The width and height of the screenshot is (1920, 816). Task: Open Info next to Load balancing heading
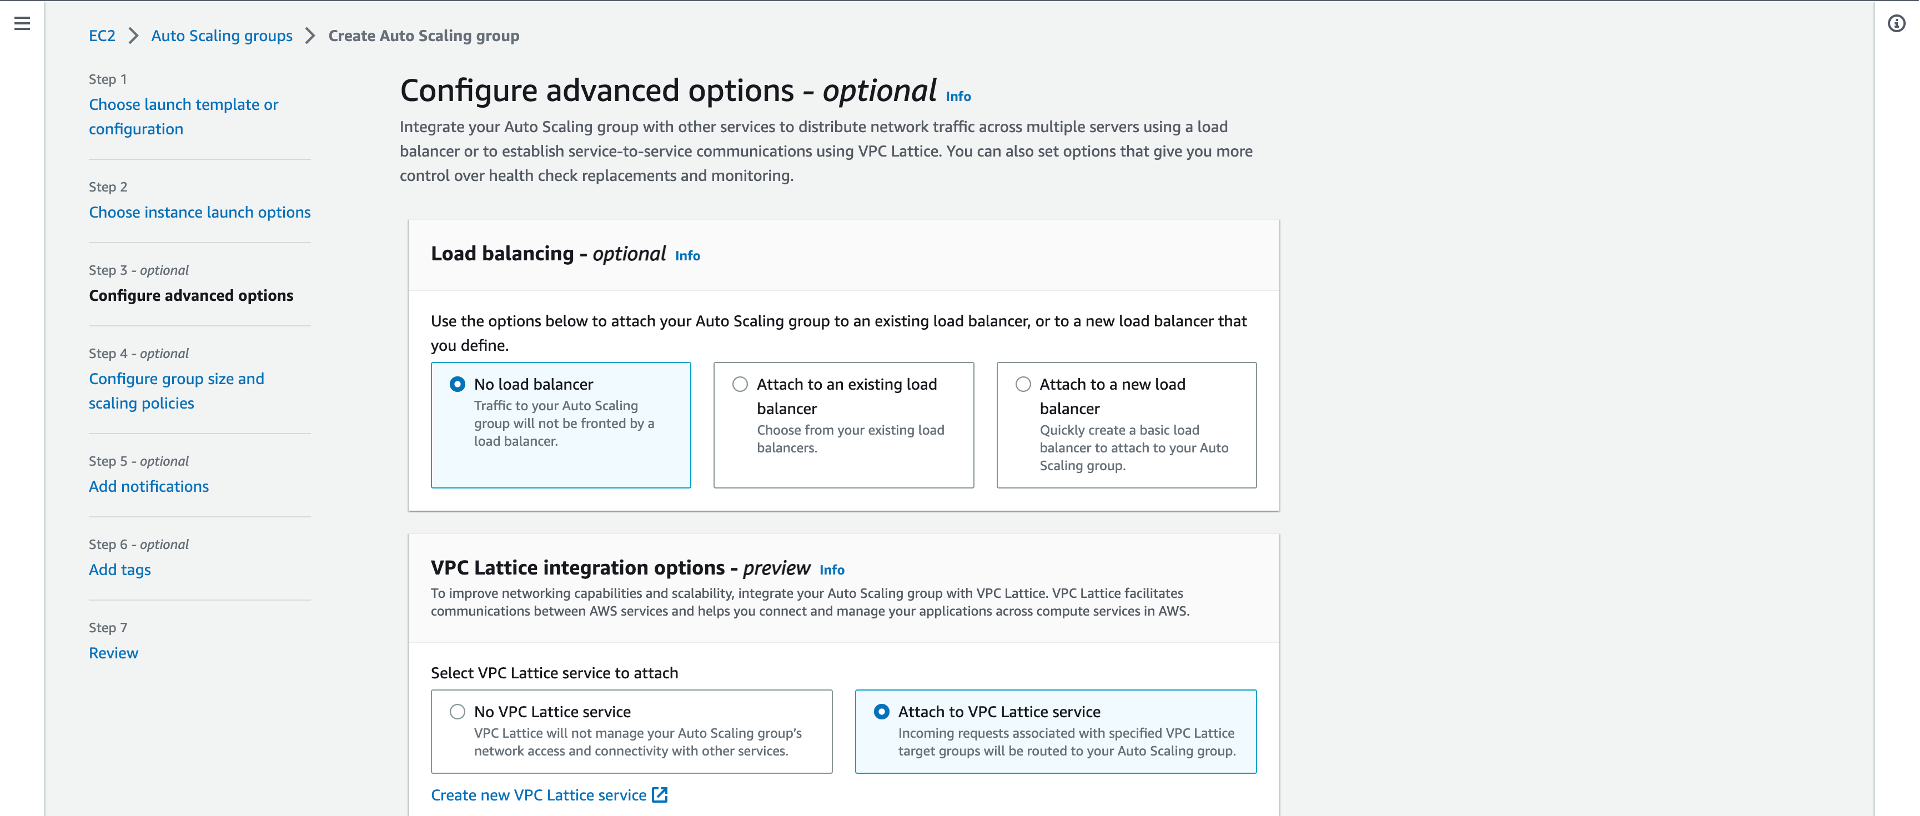click(x=687, y=255)
